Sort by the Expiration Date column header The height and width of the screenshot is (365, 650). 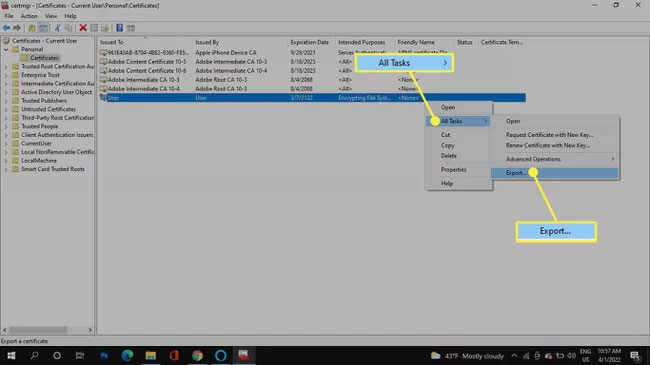pyautogui.click(x=311, y=42)
